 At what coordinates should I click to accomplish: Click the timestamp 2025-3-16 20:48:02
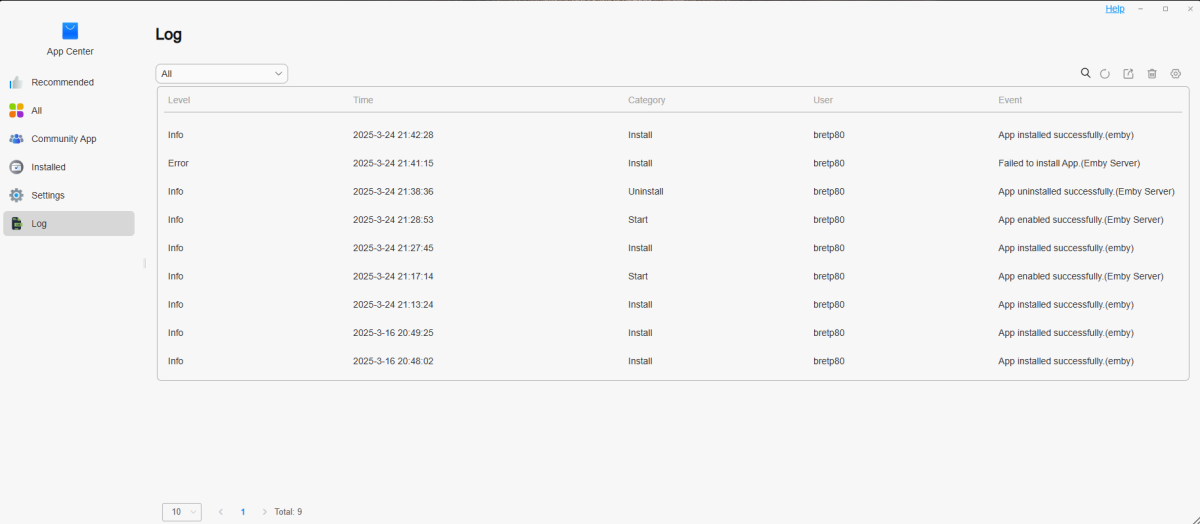click(x=393, y=361)
